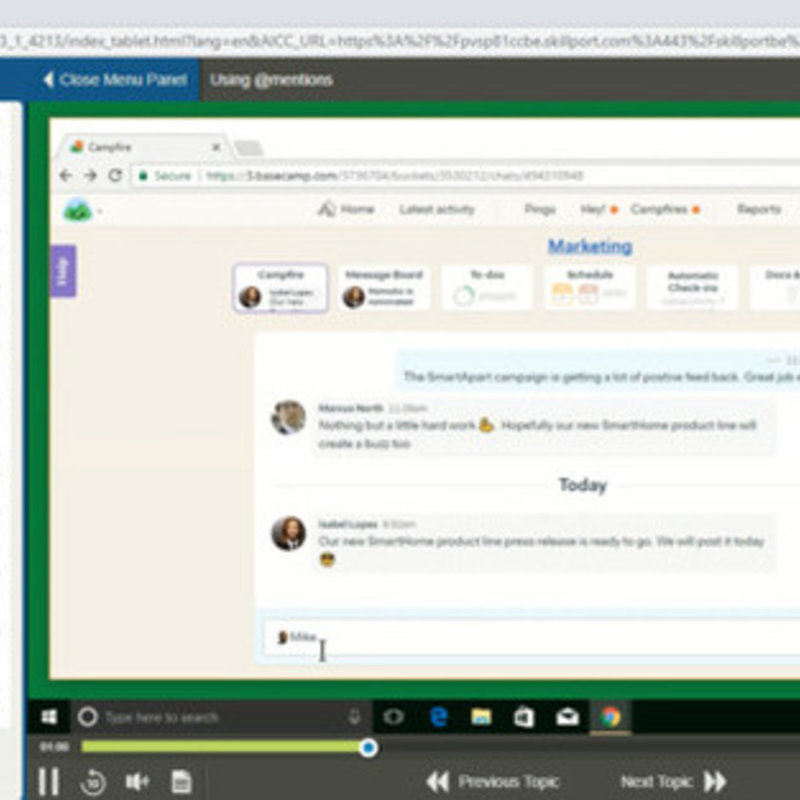This screenshot has width=800, height=800.
Task: Open the Campfire tool card
Action: [x=281, y=288]
